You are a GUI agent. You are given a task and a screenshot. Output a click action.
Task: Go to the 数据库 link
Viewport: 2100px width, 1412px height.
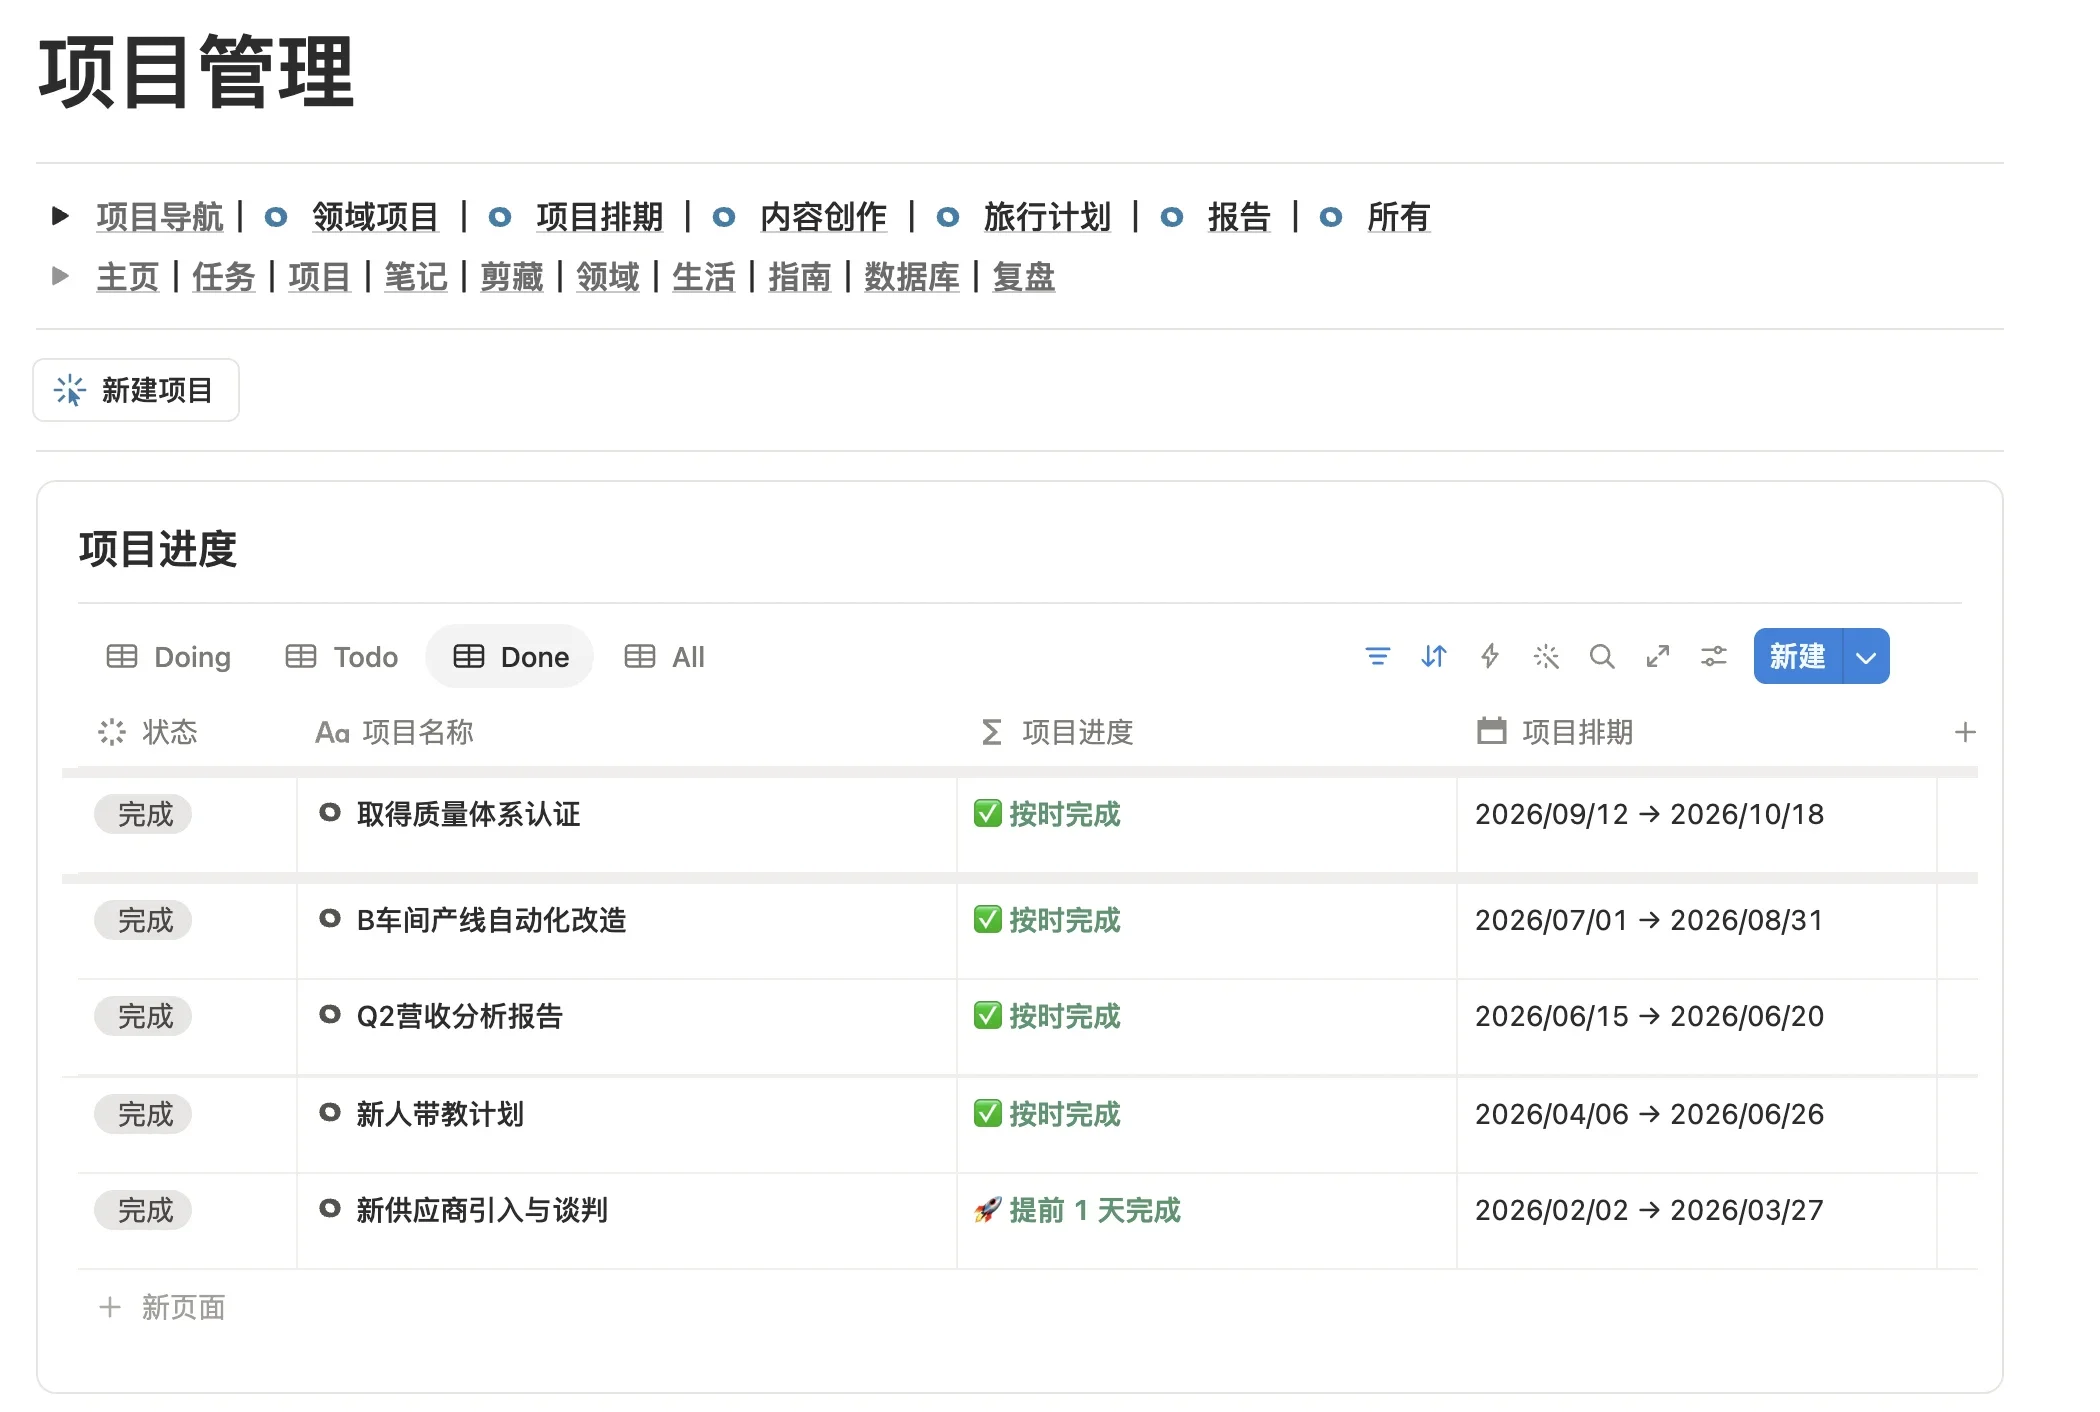tap(912, 276)
